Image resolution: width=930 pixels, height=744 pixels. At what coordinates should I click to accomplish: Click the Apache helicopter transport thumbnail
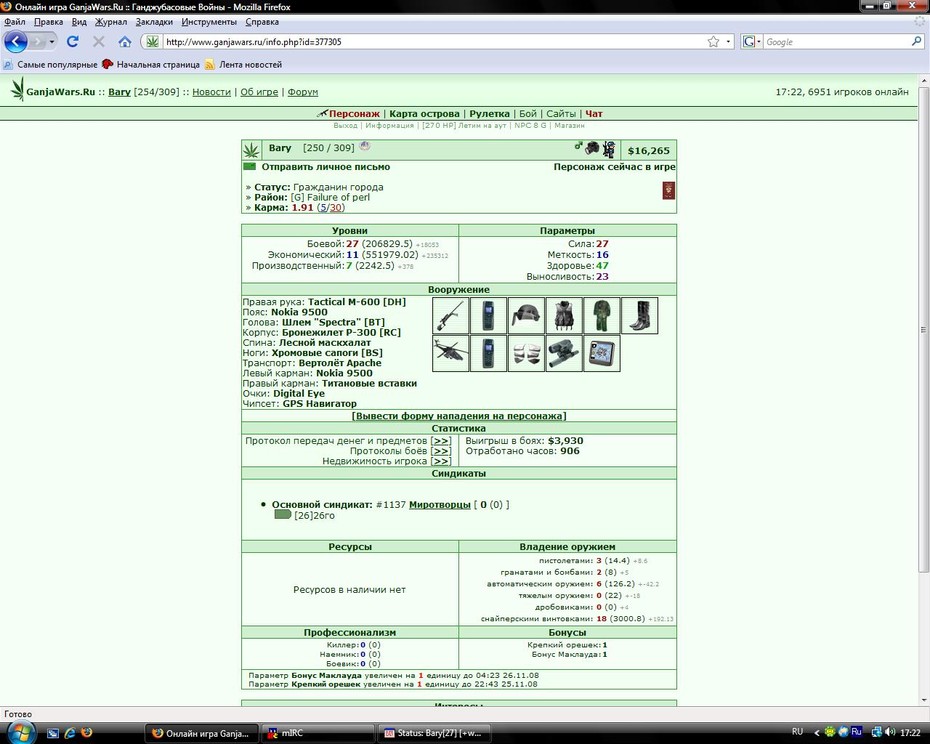(x=451, y=353)
